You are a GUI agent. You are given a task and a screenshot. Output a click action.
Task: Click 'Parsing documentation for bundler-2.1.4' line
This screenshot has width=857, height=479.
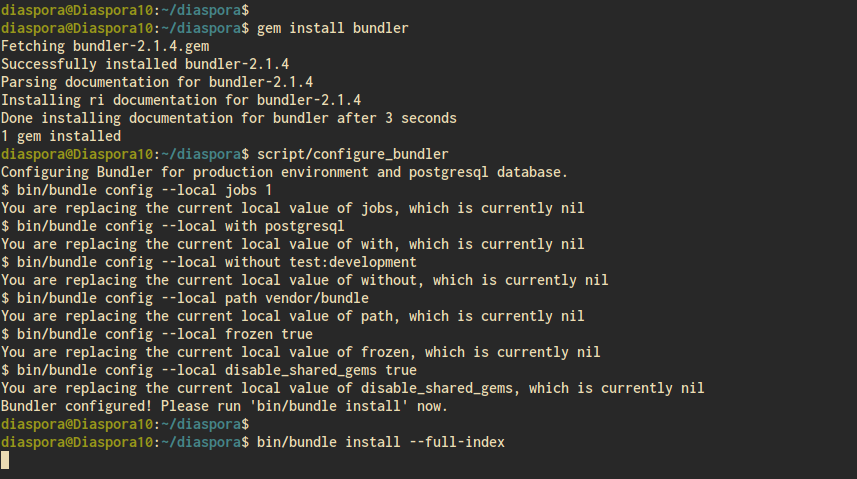[157, 83]
